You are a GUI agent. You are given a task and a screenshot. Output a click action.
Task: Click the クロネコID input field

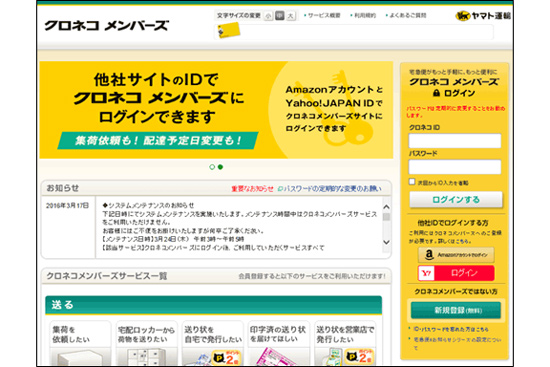[455, 141]
